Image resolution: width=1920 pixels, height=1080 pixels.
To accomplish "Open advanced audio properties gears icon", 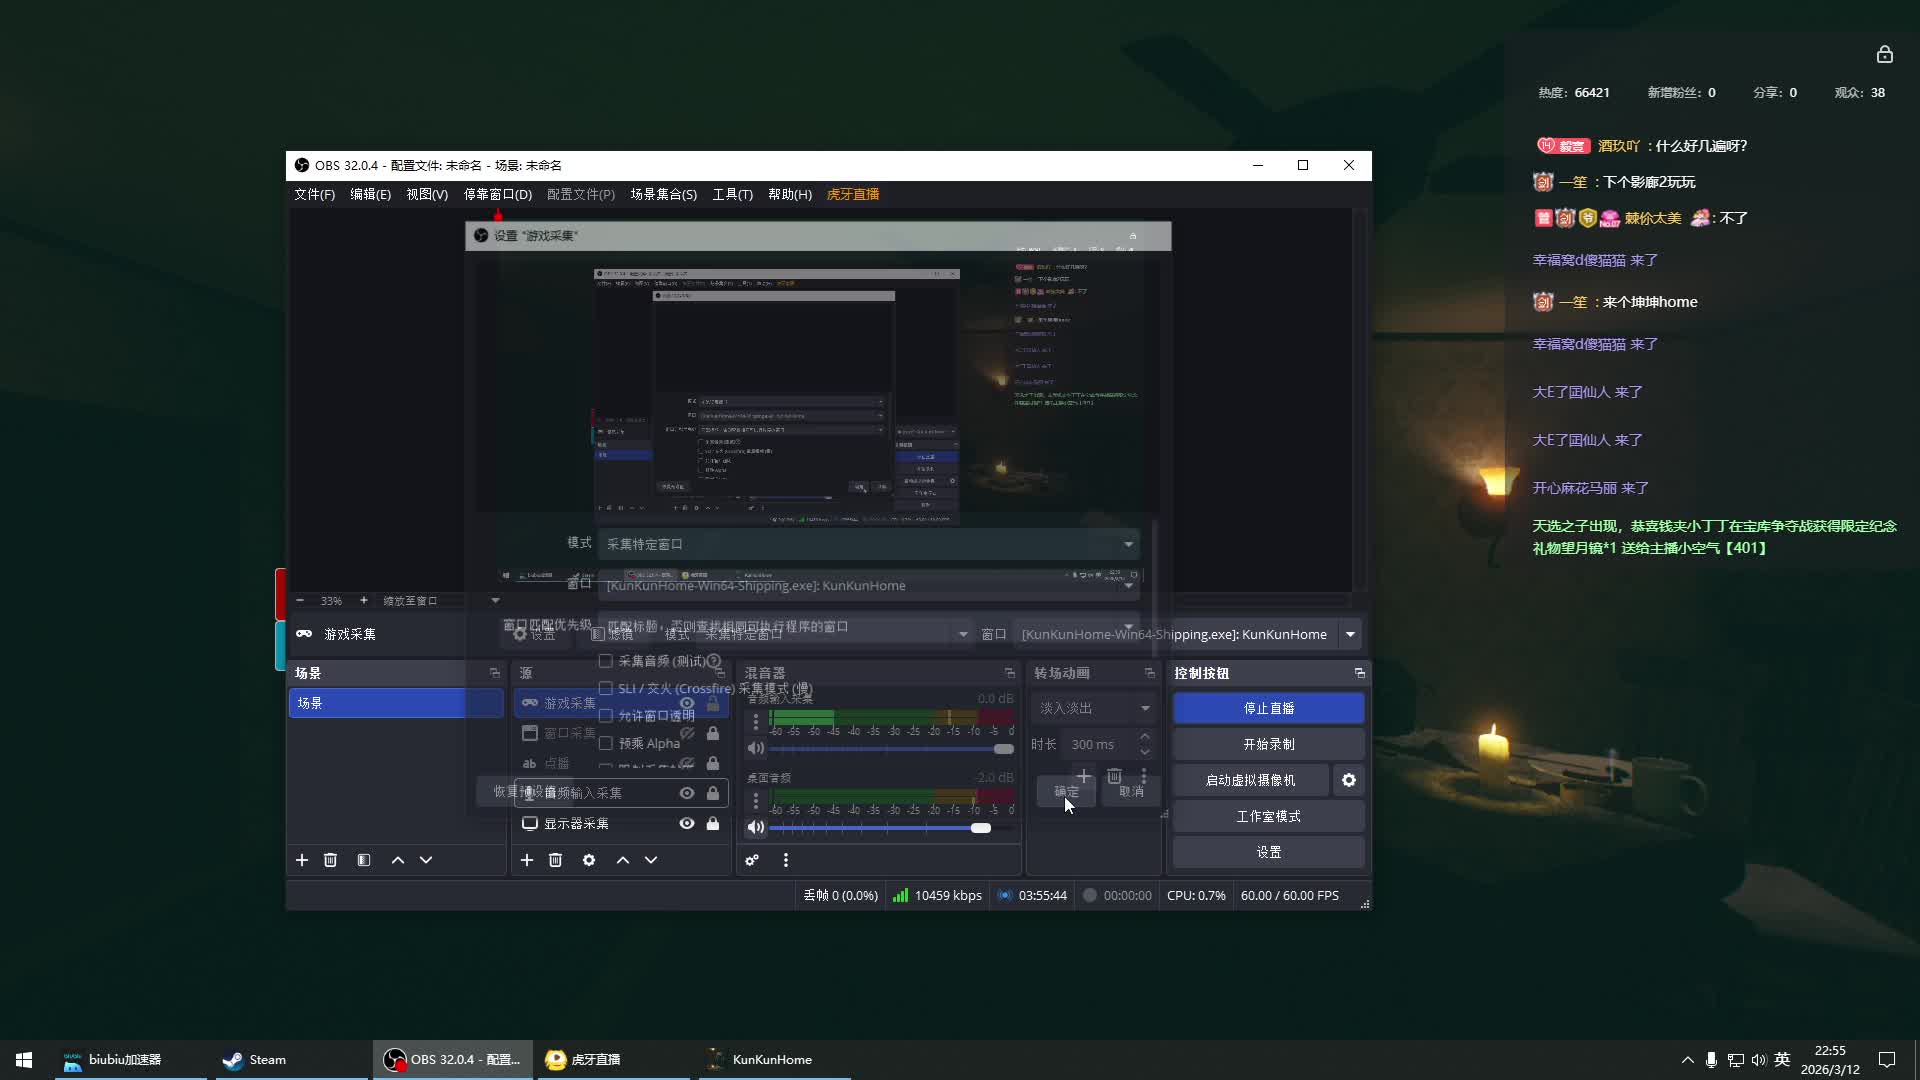I will click(752, 860).
